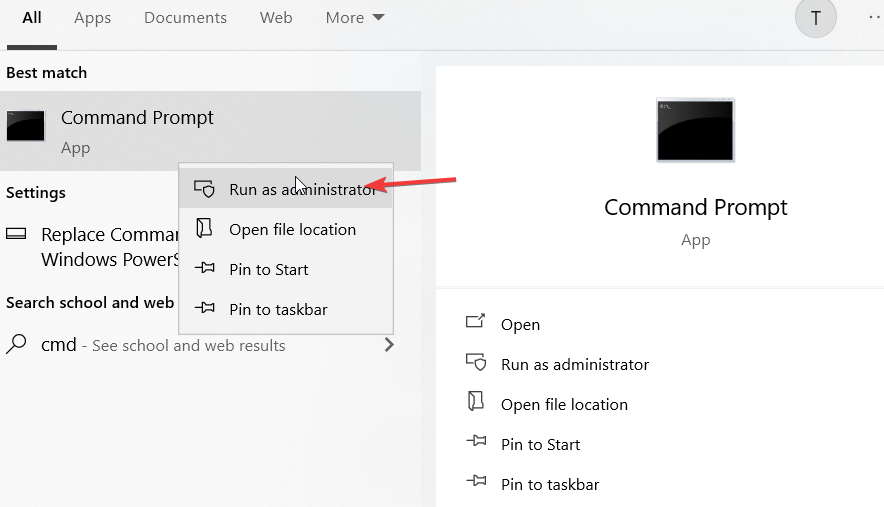Click Run as administrator in preview pane

point(575,364)
